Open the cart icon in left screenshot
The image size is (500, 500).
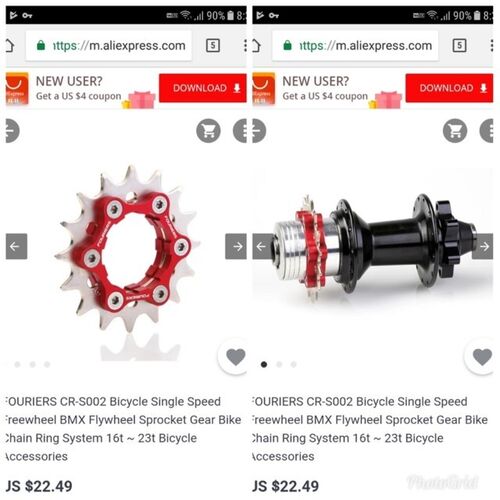click(x=208, y=131)
